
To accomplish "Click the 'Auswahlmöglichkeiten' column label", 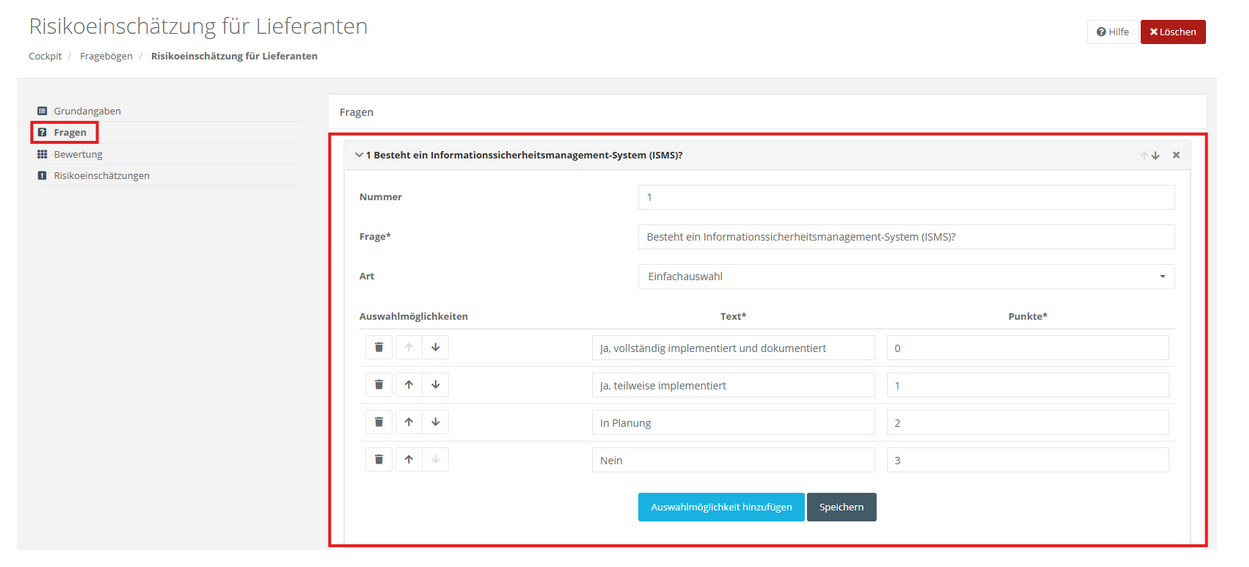I will (x=414, y=316).
